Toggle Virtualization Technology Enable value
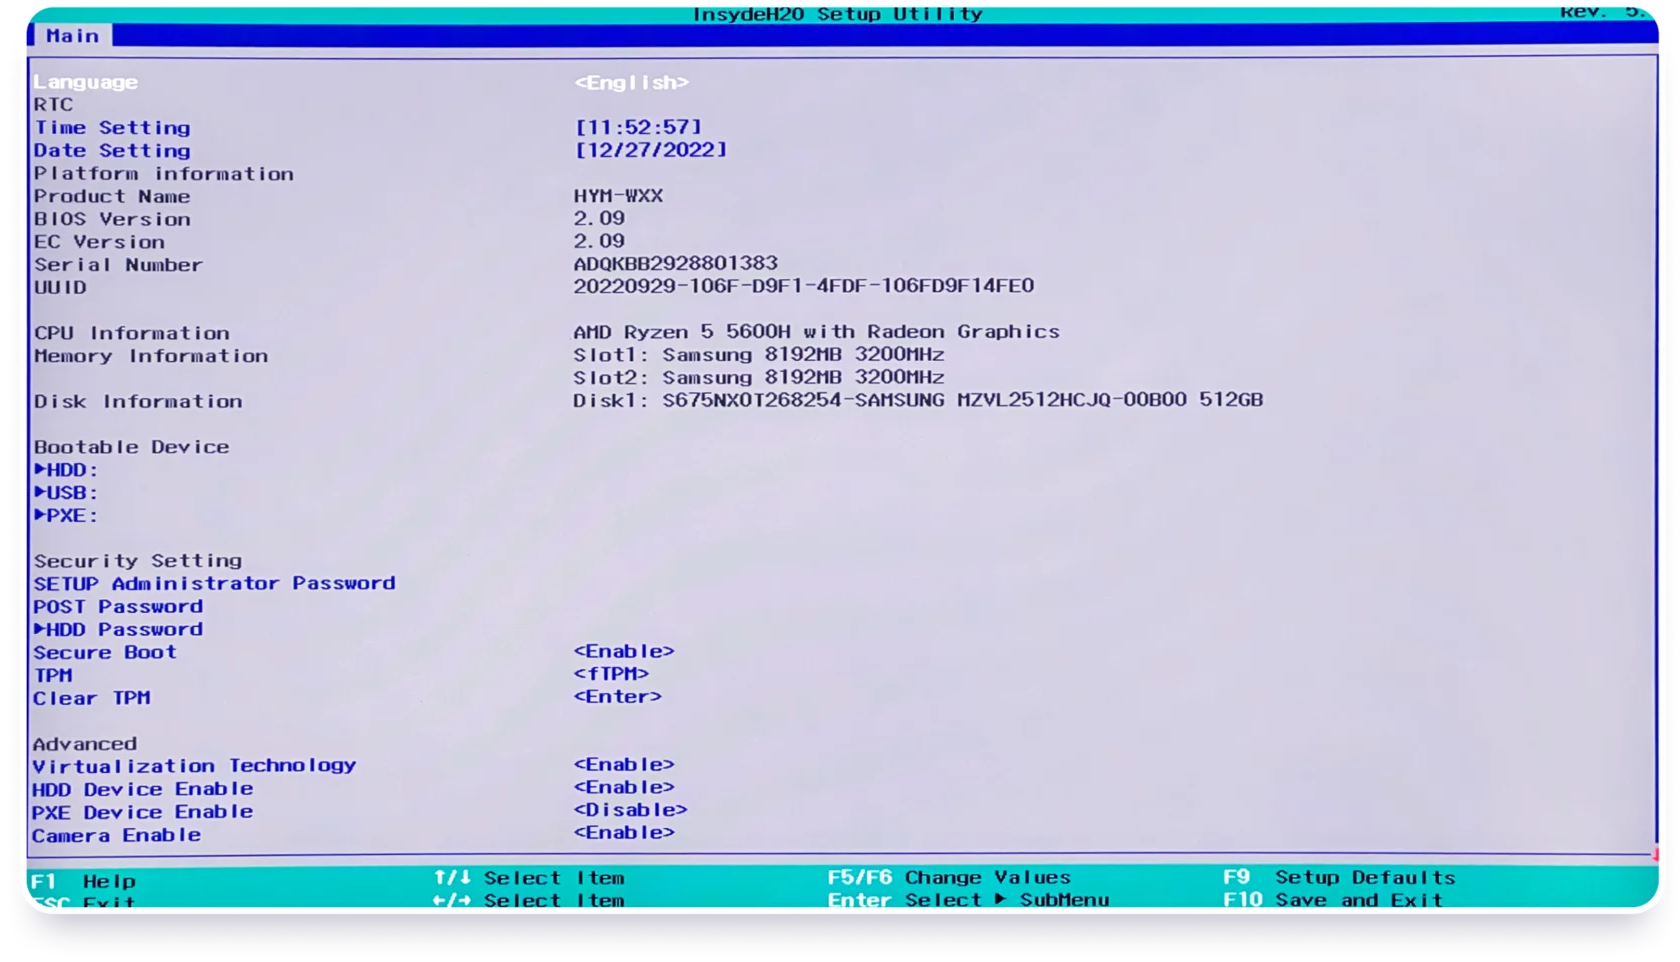 (x=623, y=765)
